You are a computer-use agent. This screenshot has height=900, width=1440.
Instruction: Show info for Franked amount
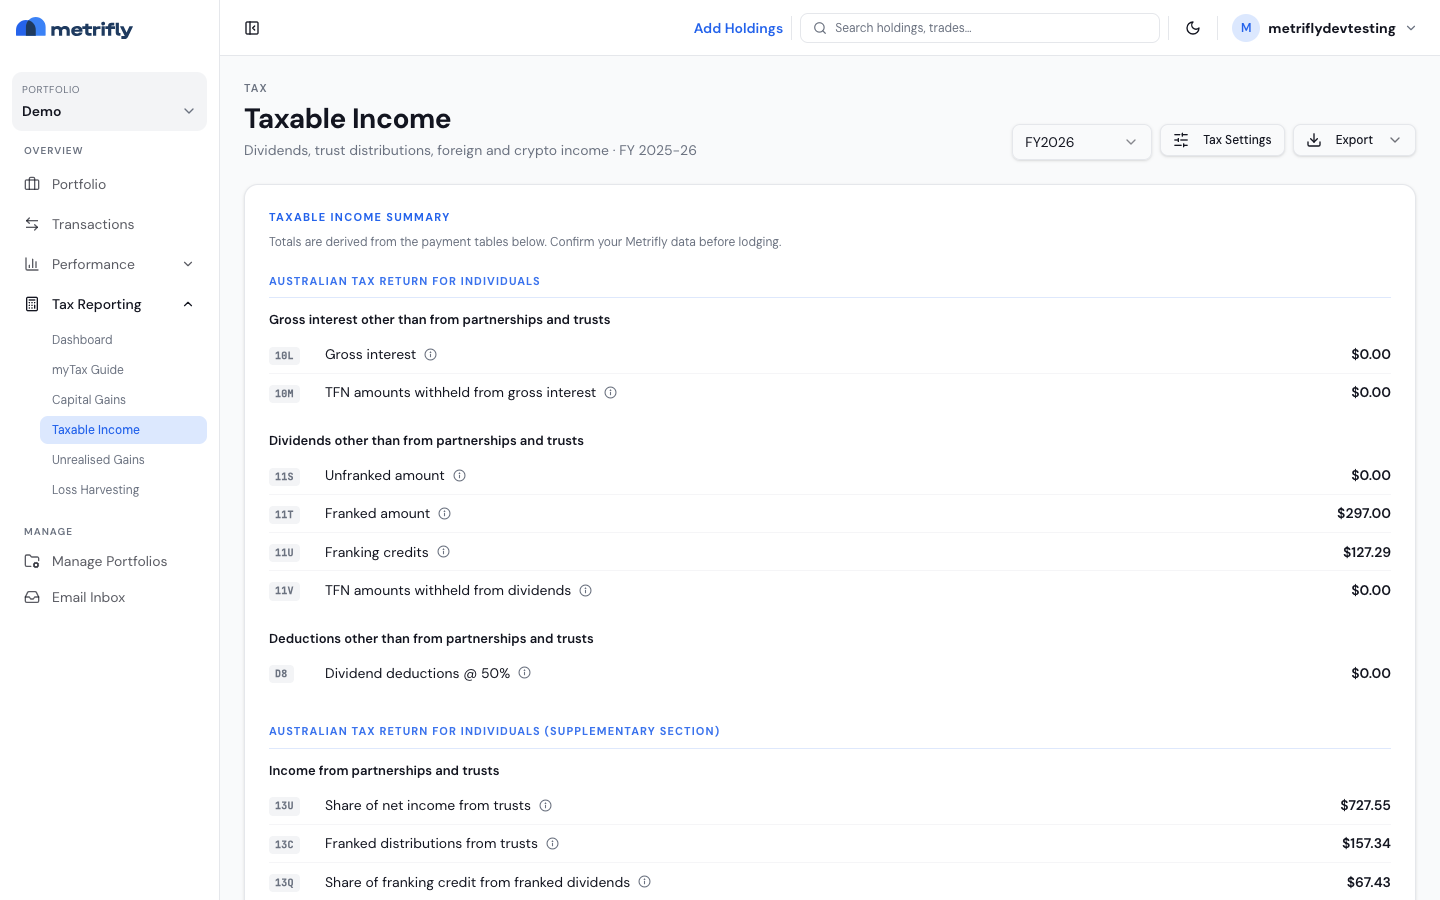pyautogui.click(x=444, y=514)
